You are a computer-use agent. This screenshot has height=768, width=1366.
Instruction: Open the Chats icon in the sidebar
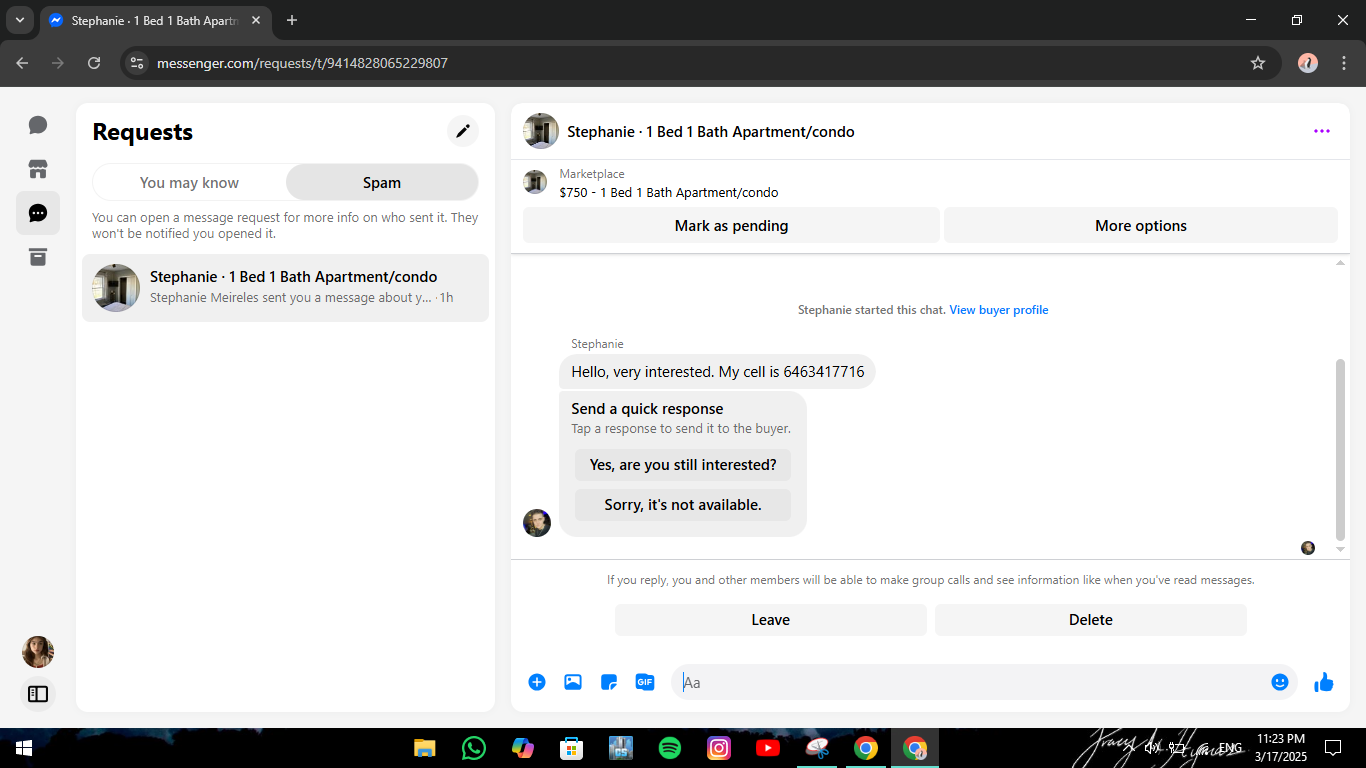38,125
